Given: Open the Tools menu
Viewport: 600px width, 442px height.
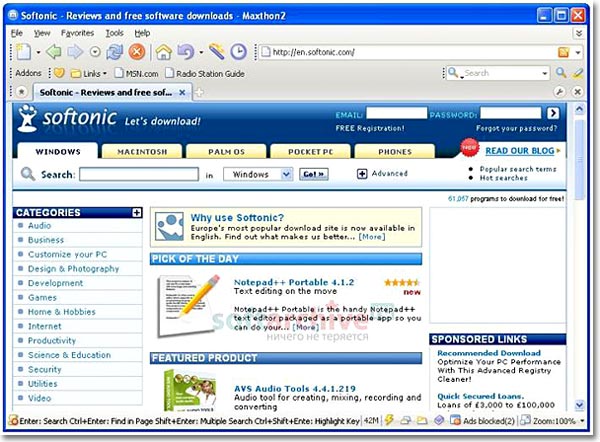Looking at the screenshot, I should point(114,33).
